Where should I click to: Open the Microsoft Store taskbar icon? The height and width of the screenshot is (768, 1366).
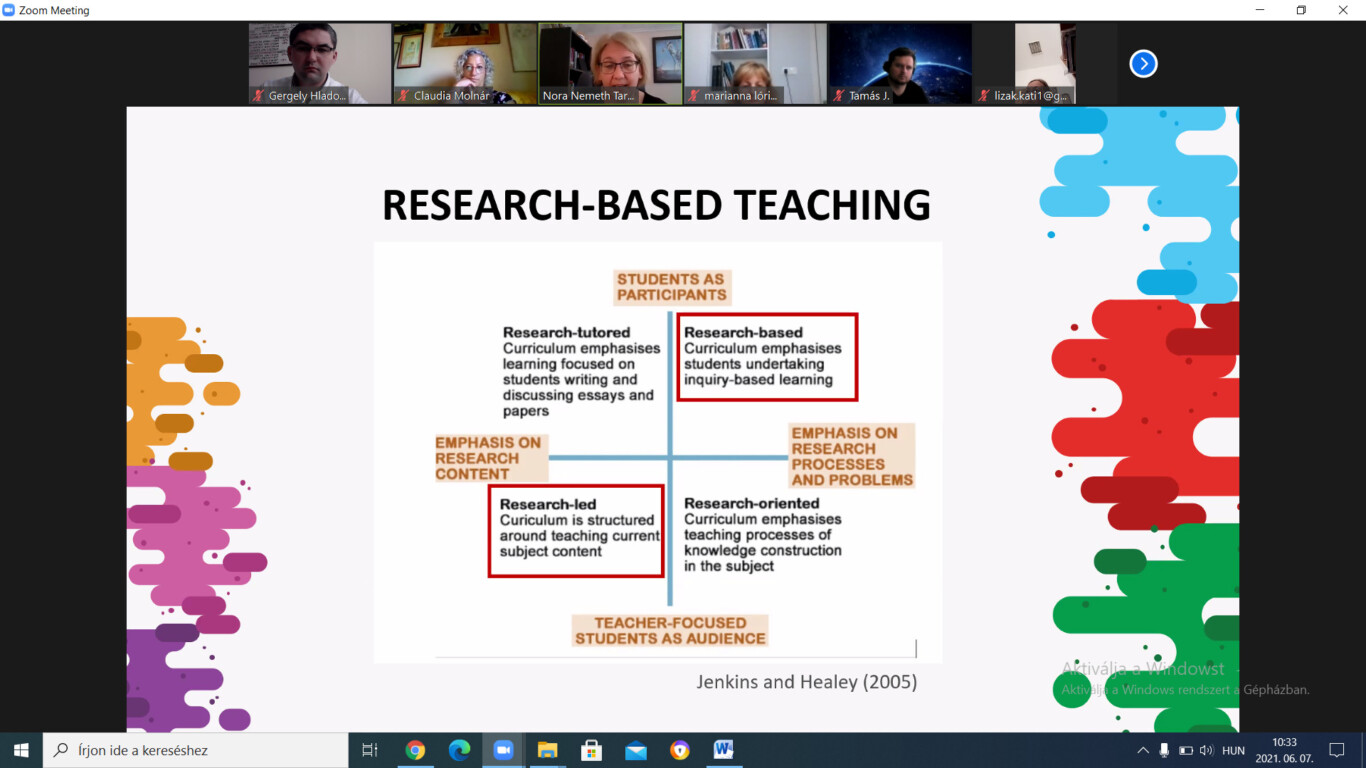(591, 750)
